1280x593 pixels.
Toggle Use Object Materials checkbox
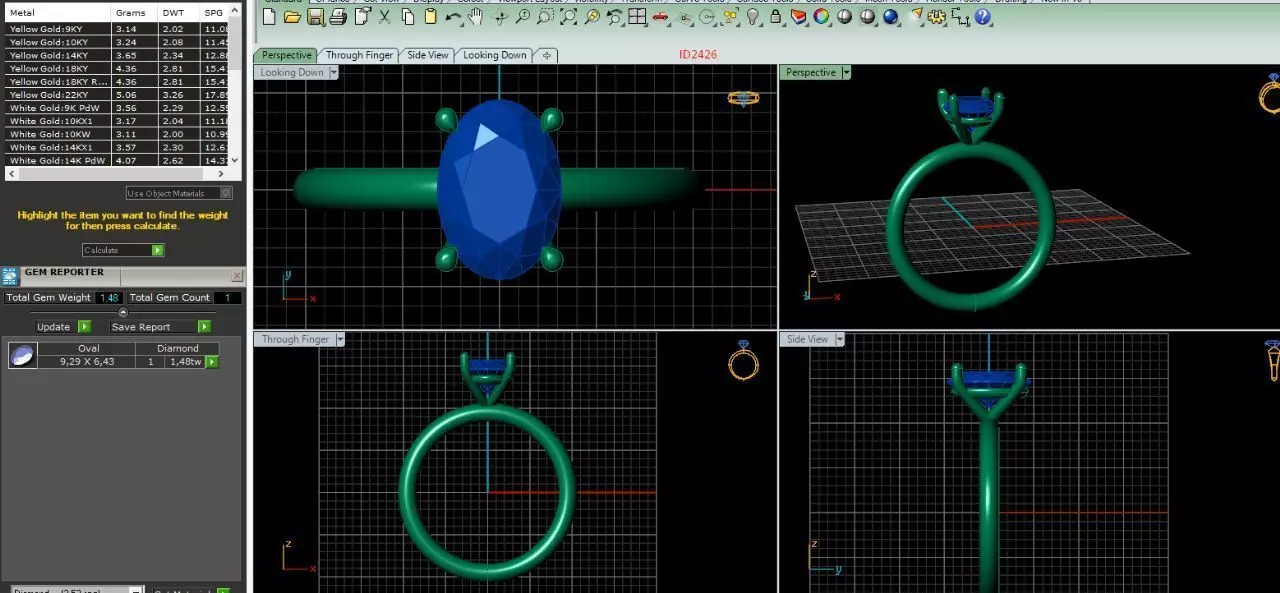(226, 193)
